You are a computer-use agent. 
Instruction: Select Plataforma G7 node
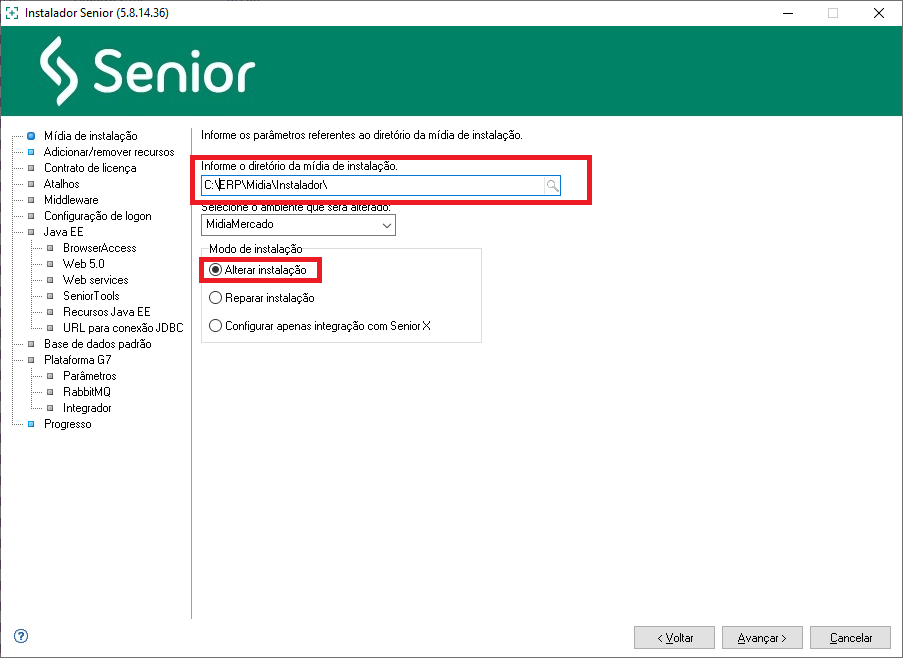(x=78, y=360)
